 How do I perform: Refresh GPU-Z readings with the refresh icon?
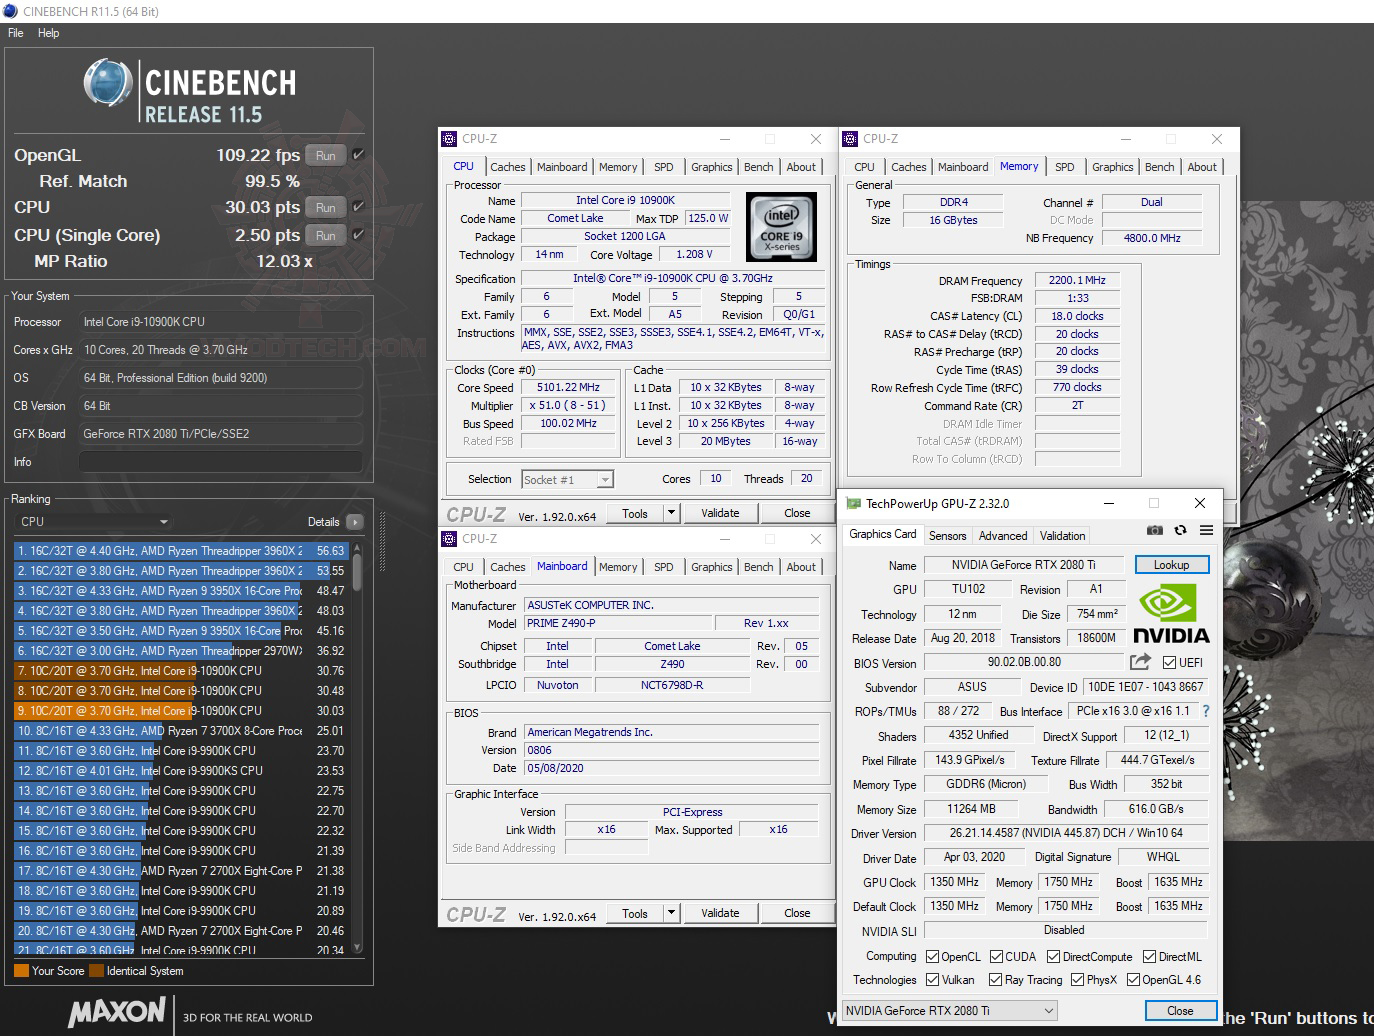coord(1181,531)
